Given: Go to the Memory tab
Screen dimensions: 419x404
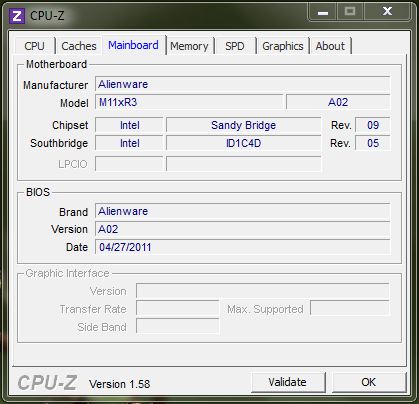Looking at the screenshot, I should click(189, 46).
